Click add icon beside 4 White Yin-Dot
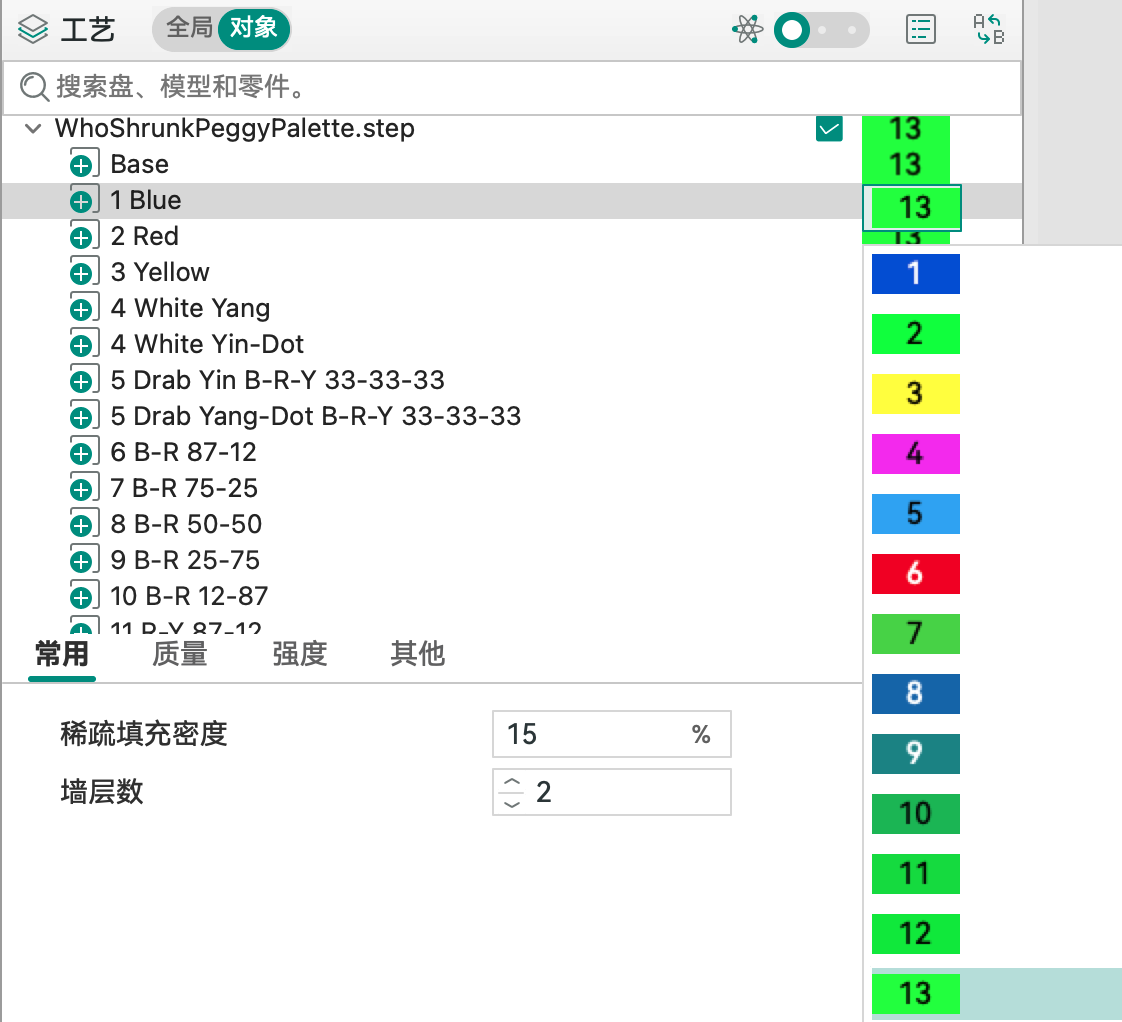The width and height of the screenshot is (1122, 1022). pyautogui.click(x=83, y=344)
